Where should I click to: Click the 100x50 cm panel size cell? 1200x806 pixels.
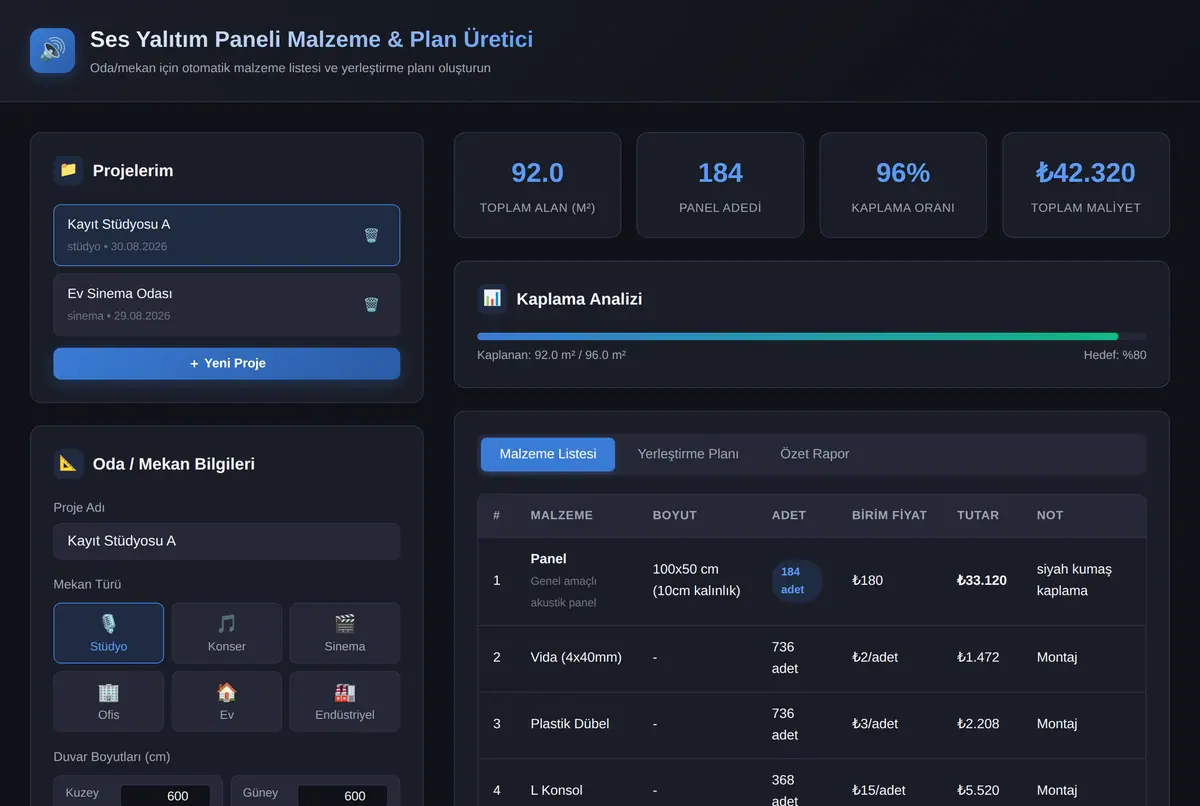pos(697,580)
